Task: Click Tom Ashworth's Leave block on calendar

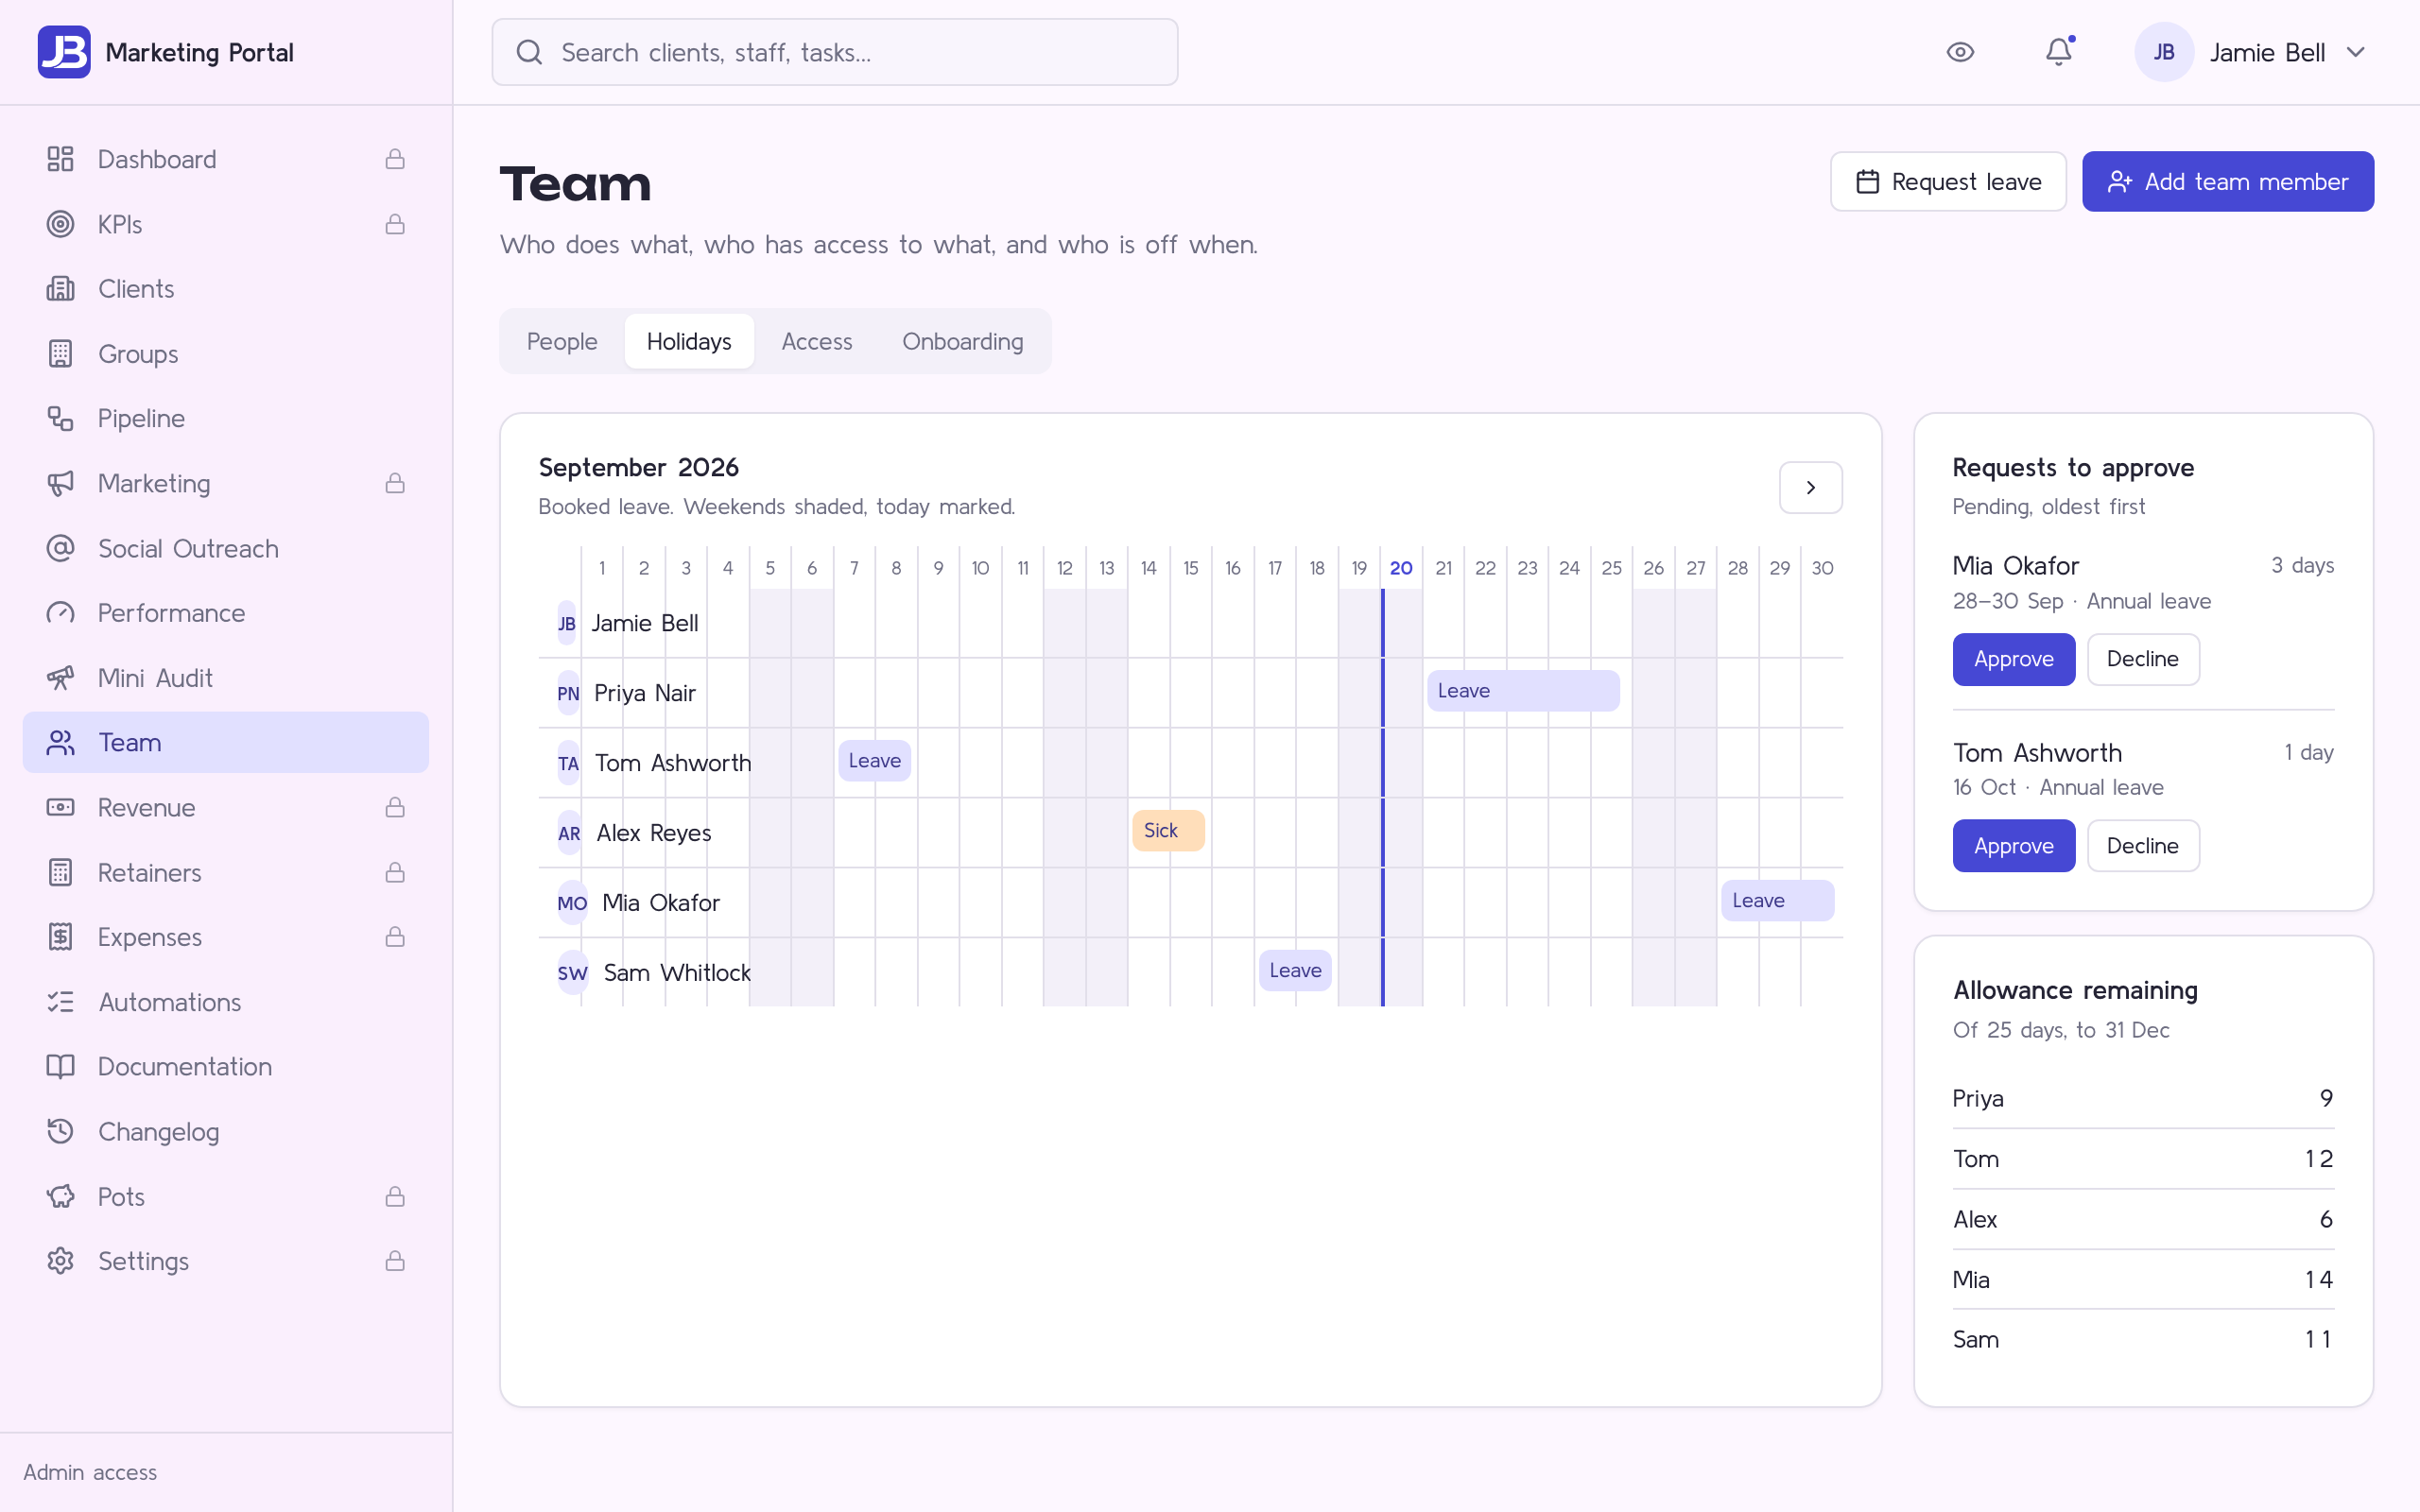Action: click(x=874, y=761)
